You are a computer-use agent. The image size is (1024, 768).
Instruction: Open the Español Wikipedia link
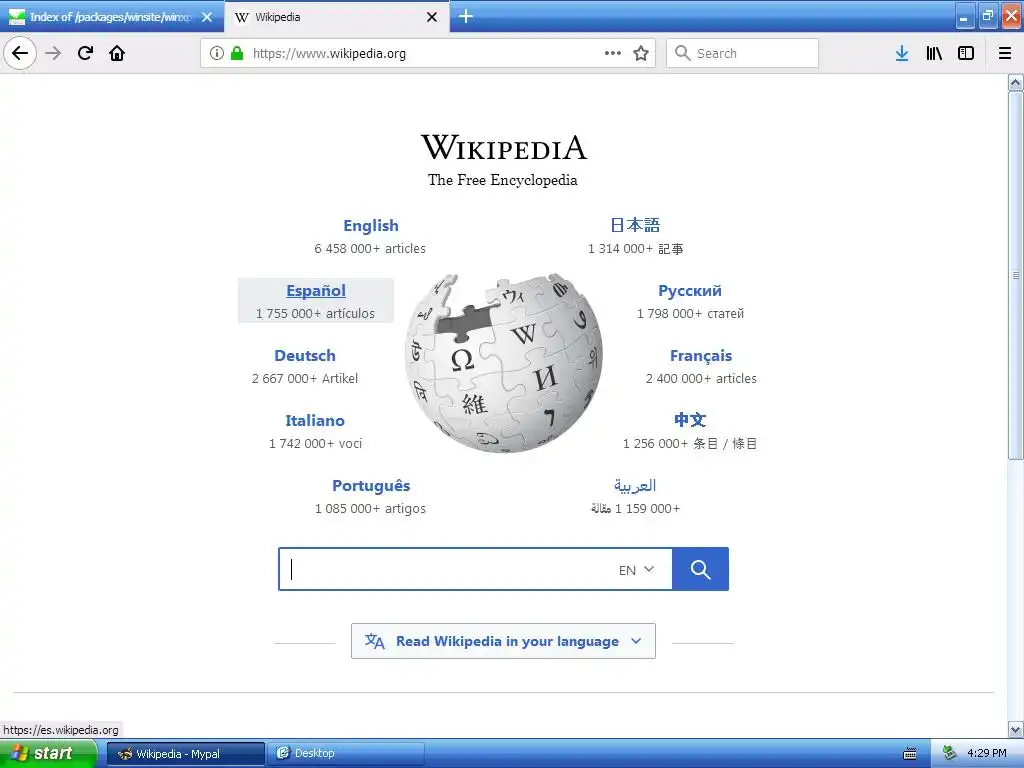tap(316, 291)
